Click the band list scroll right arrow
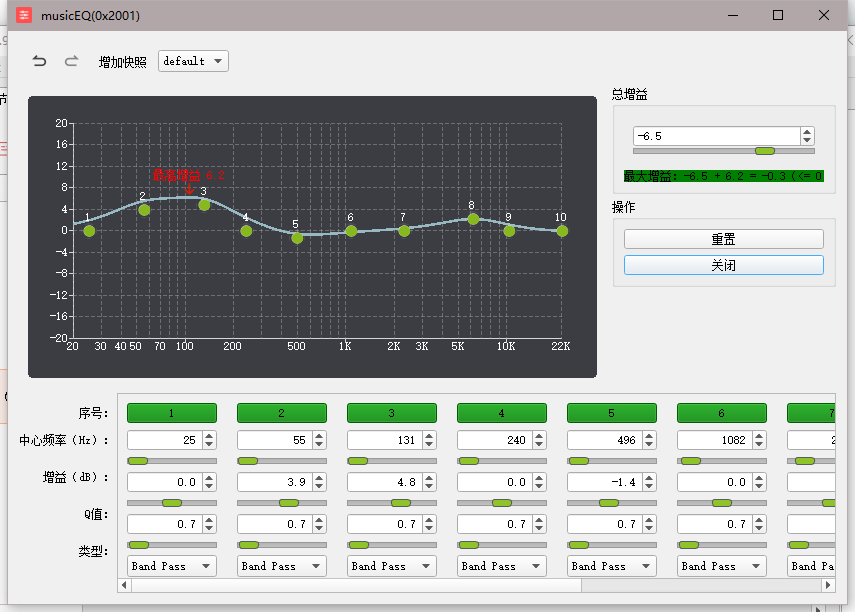855x612 pixels. (x=828, y=585)
